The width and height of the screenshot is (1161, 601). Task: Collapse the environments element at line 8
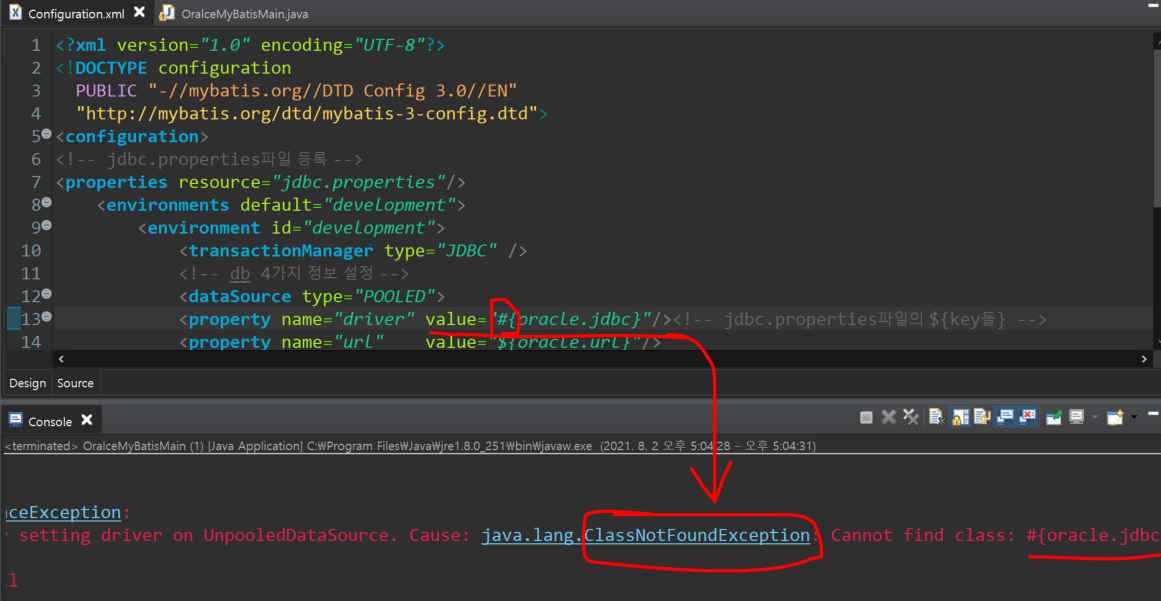47,202
